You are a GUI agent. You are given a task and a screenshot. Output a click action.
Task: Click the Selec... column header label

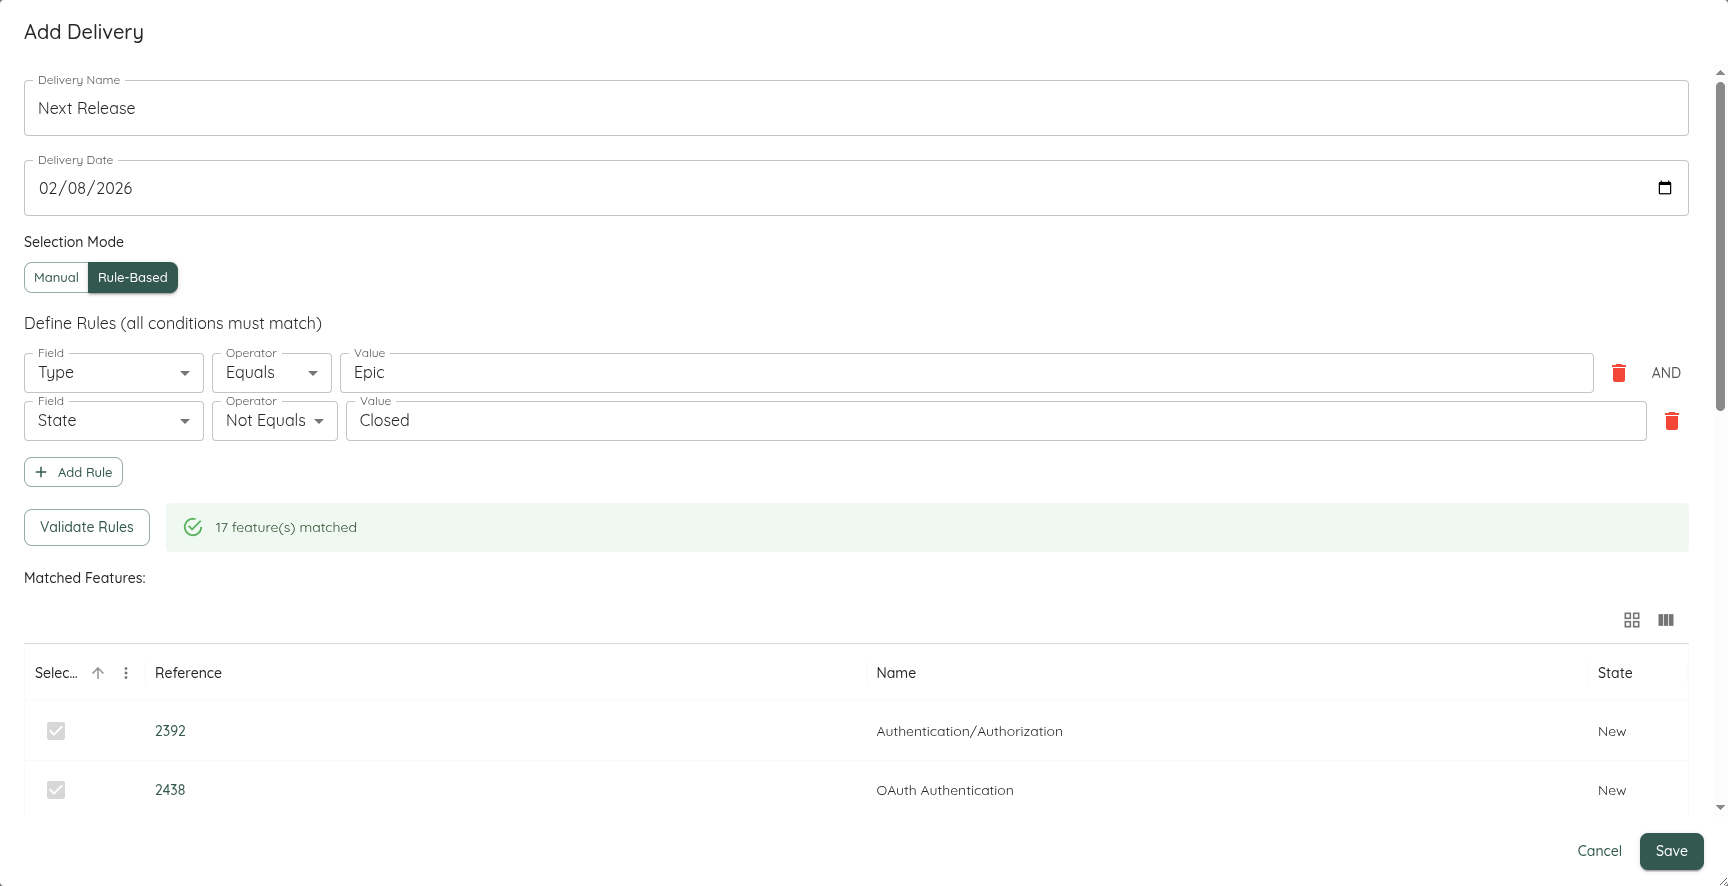pyautogui.click(x=56, y=673)
